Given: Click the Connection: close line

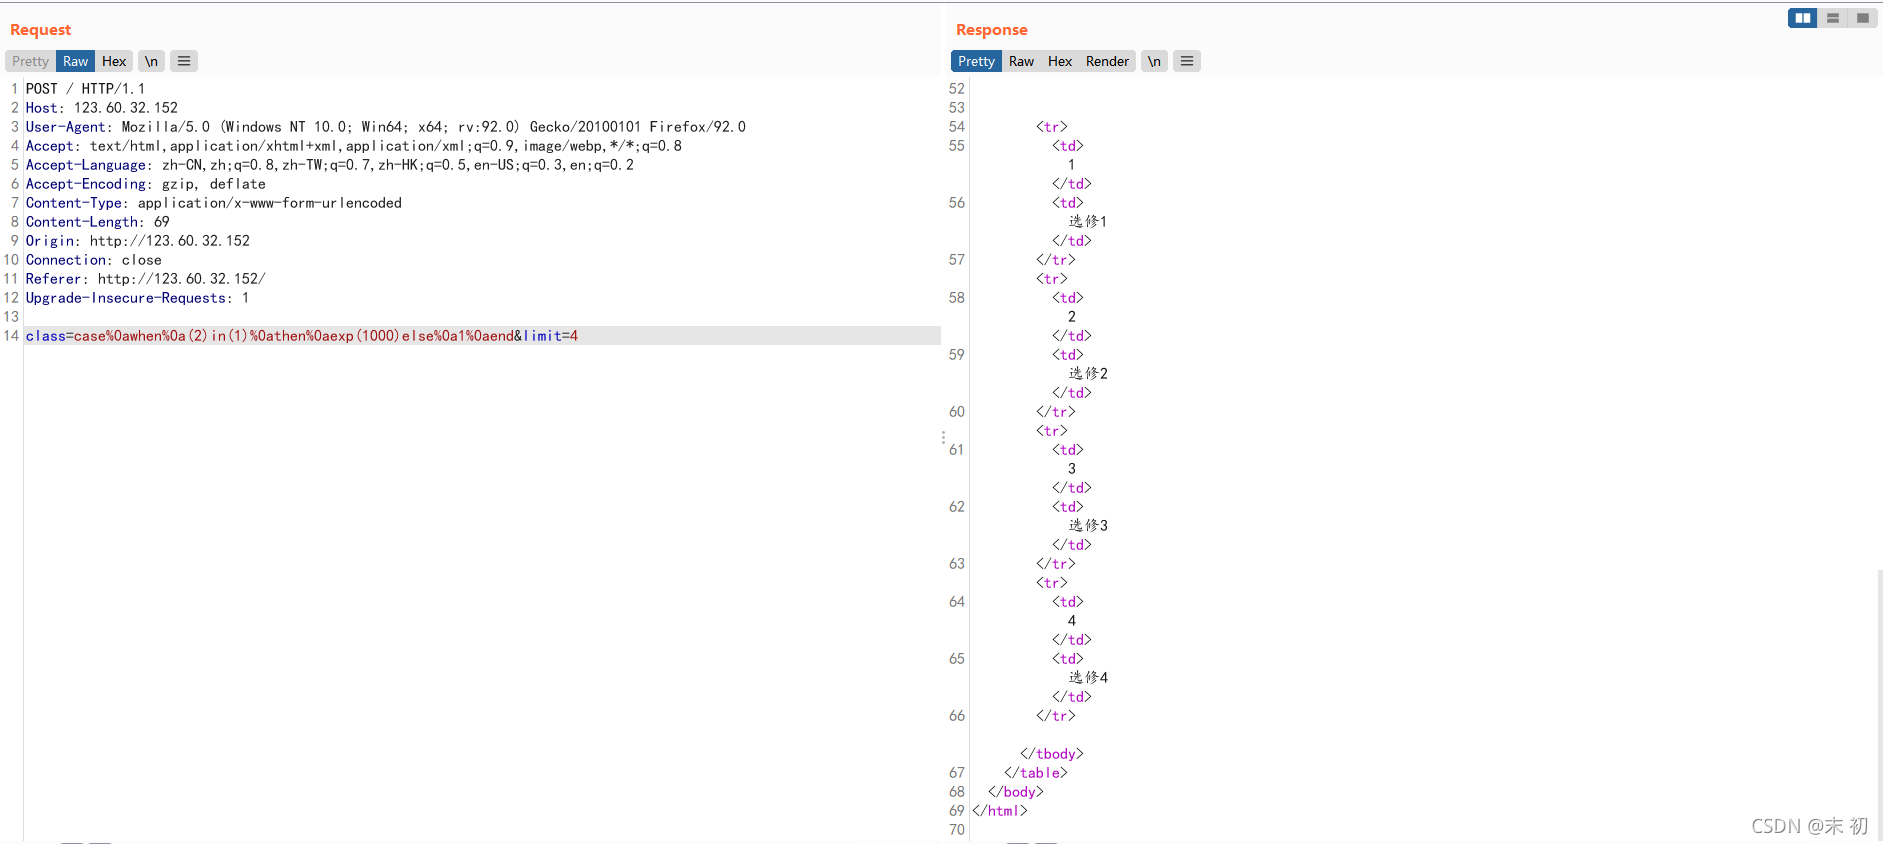Looking at the screenshot, I should (94, 260).
